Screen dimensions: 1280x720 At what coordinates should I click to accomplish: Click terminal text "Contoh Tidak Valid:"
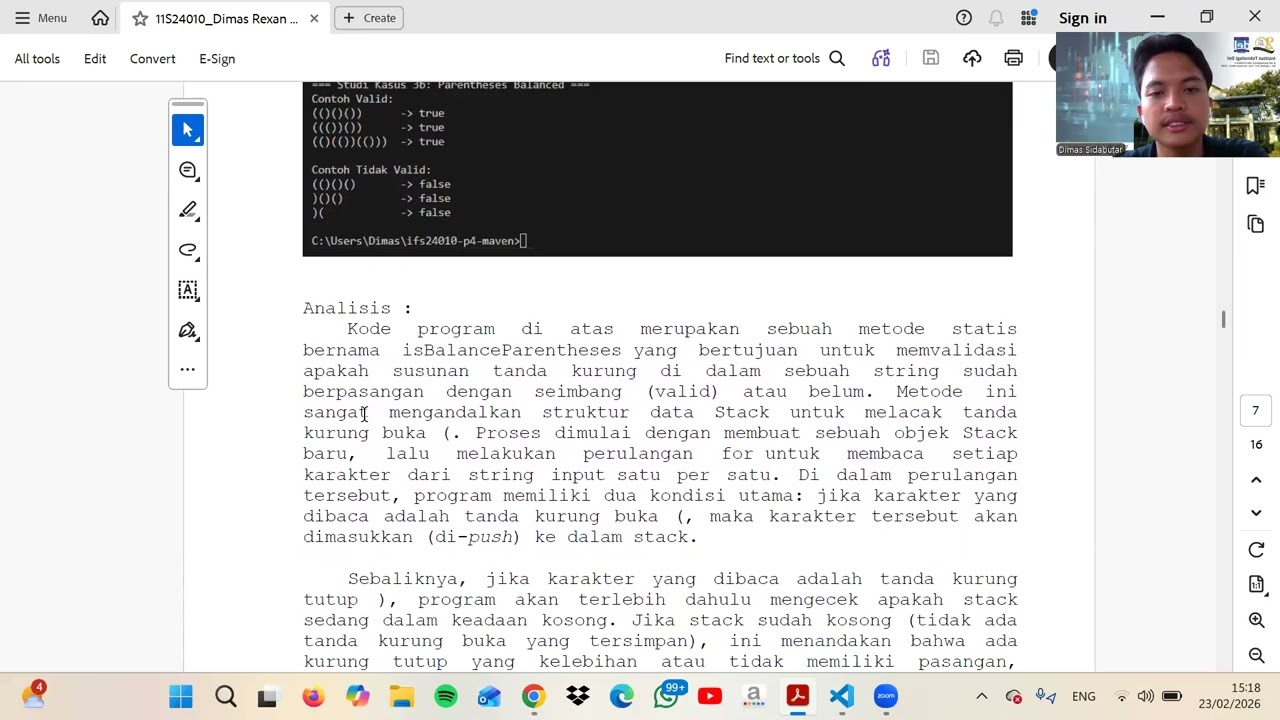pos(371,170)
